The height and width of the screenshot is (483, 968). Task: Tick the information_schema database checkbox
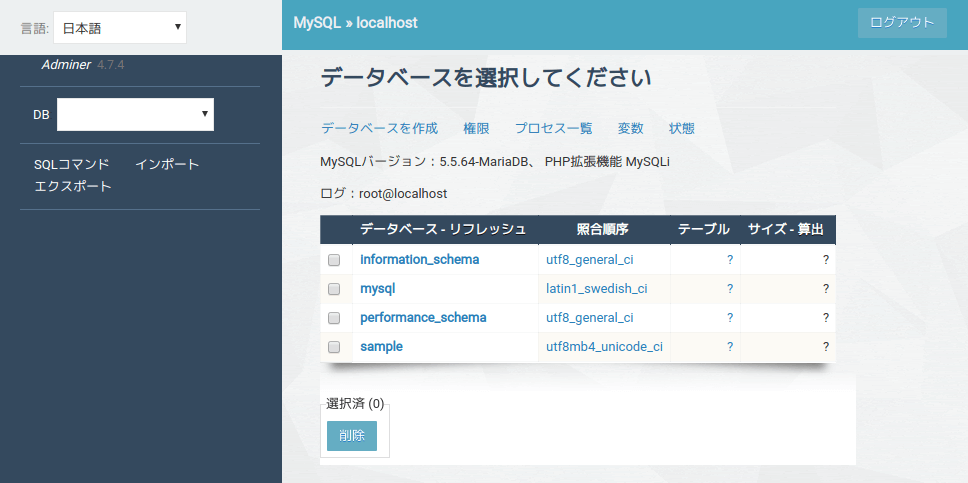click(335, 260)
